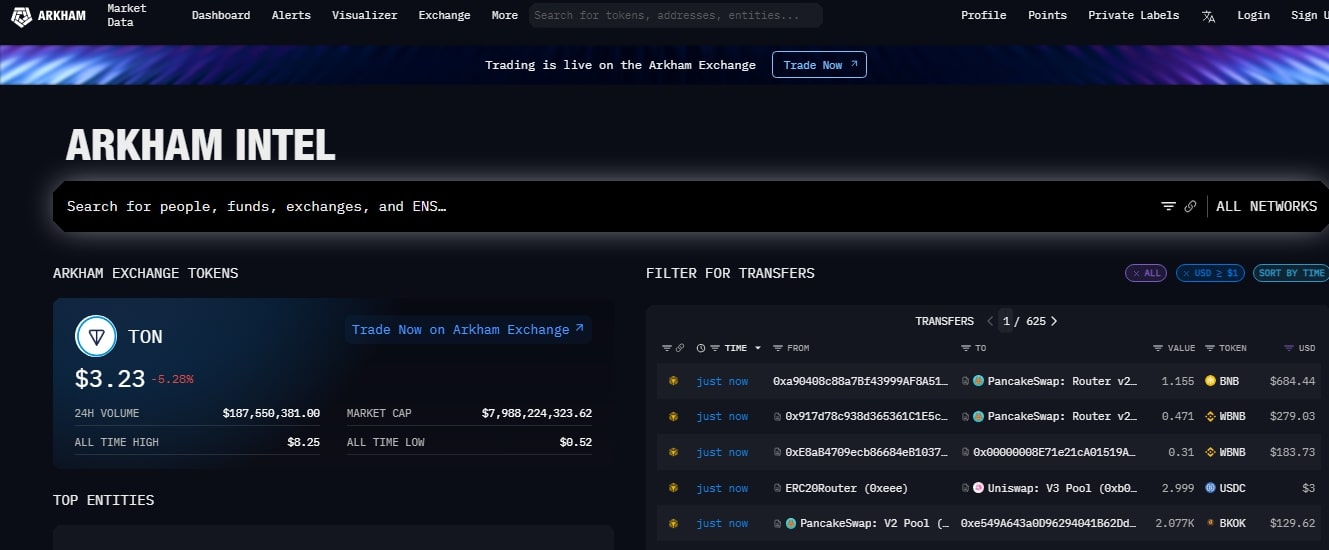This screenshot has height=550, width=1329.
Task: Open the ALL NETWORKS selector
Action: (x=1266, y=206)
